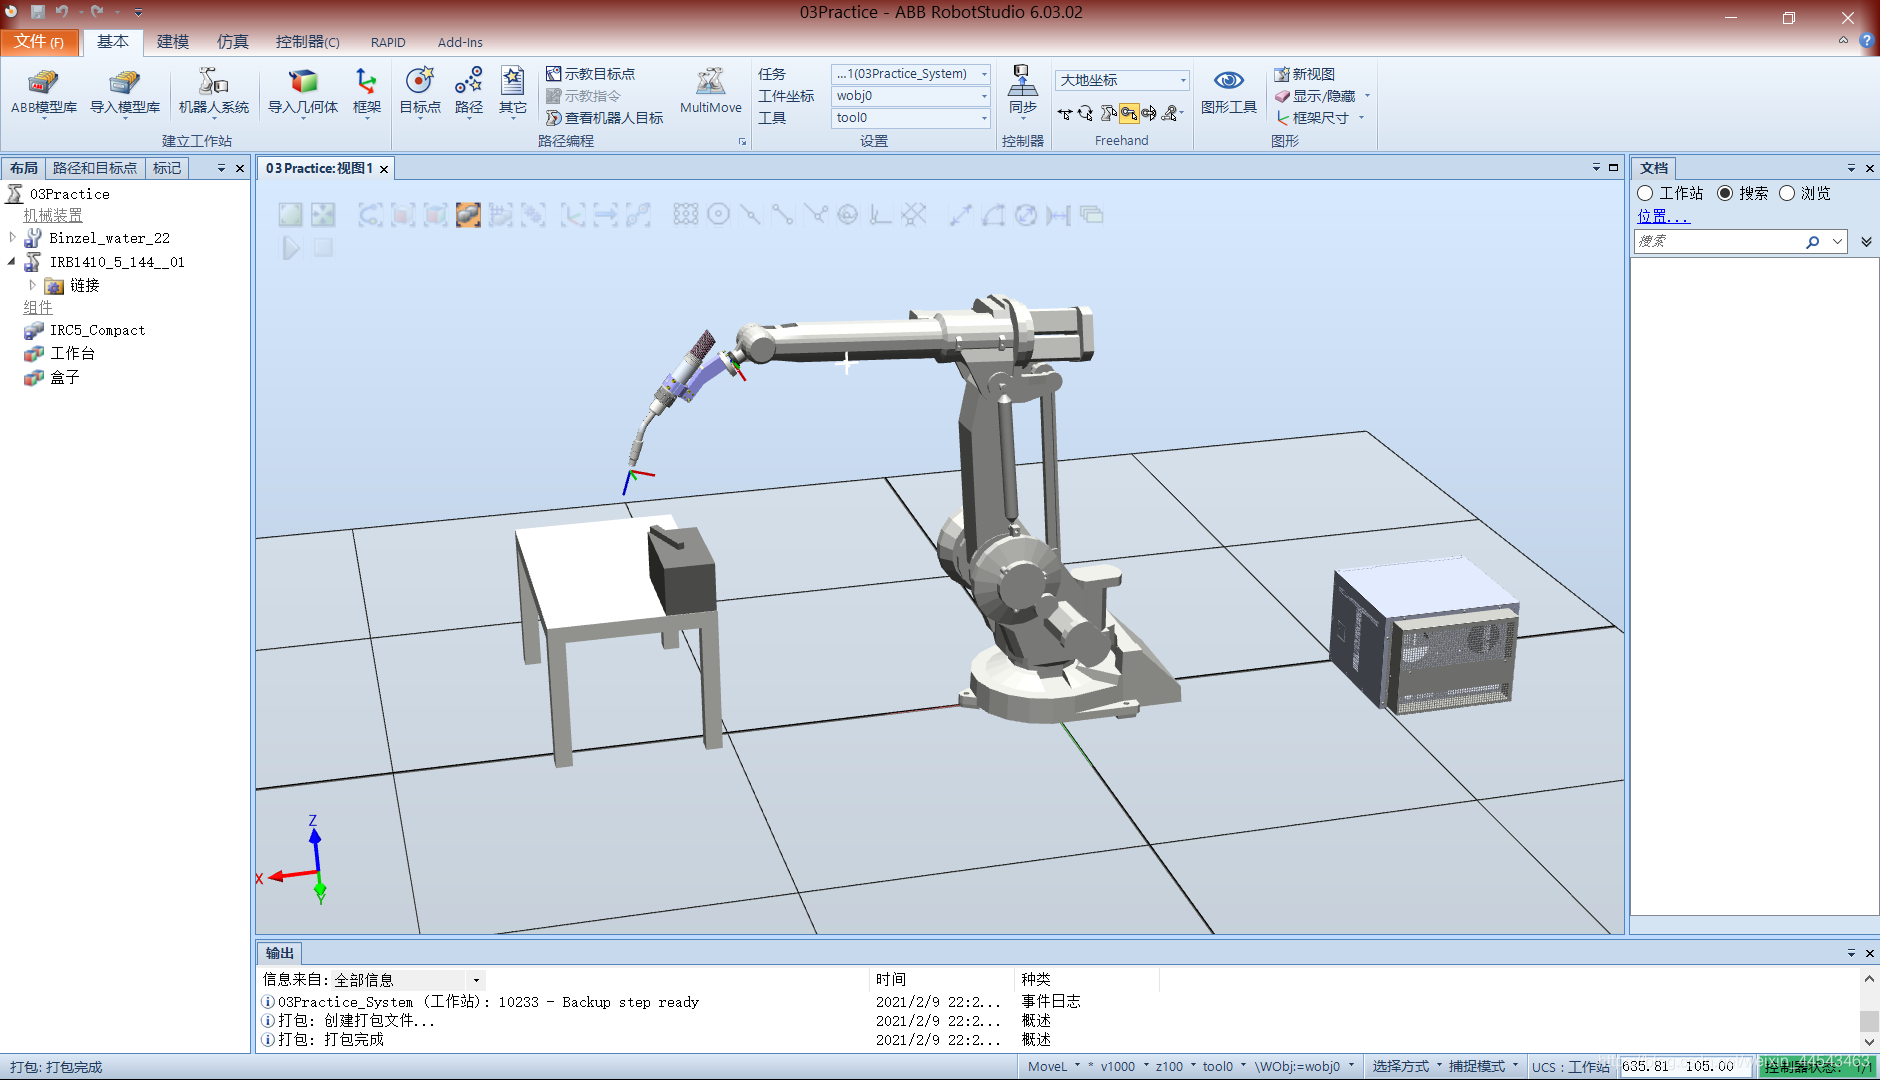Click the 框架 frame icon
This screenshot has height=1080, width=1880.
(x=367, y=92)
